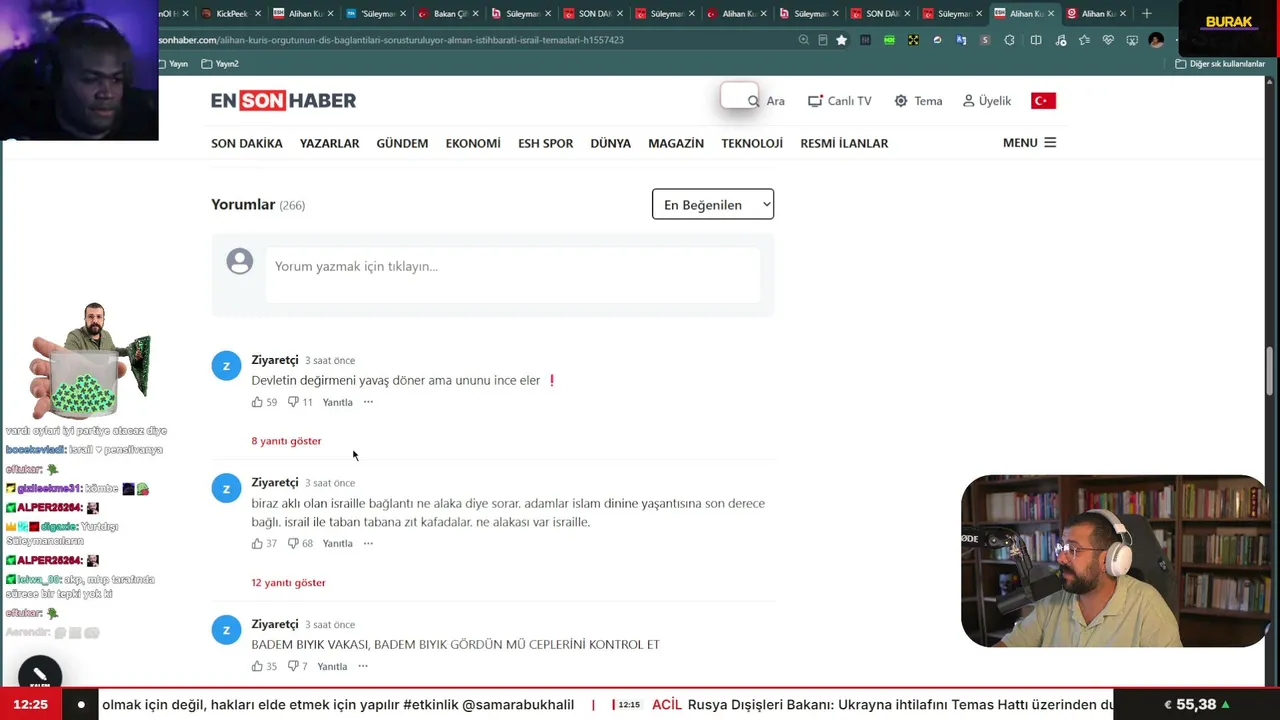Click the Ara search magnifier icon
The image size is (1280, 720).
[x=754, y=101]
